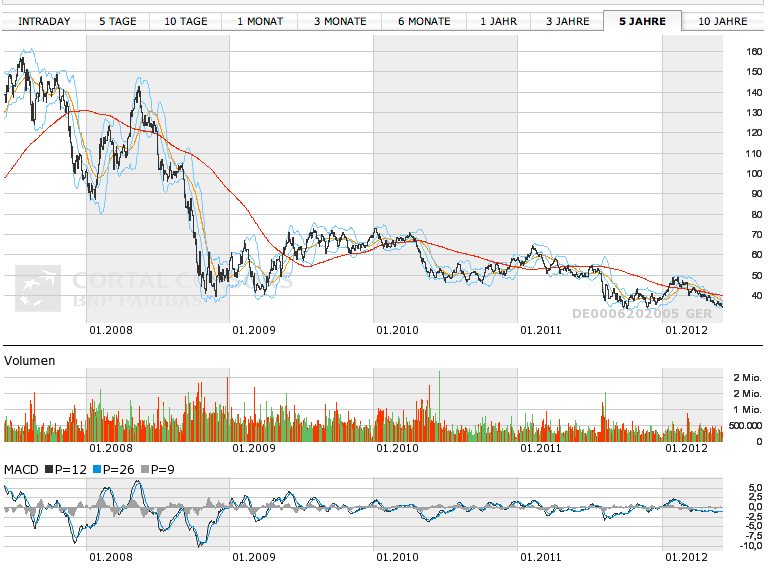This screenshot has width=768, height=569.
Task: Click the Volumen section label
Action: [x=30, y=360]
